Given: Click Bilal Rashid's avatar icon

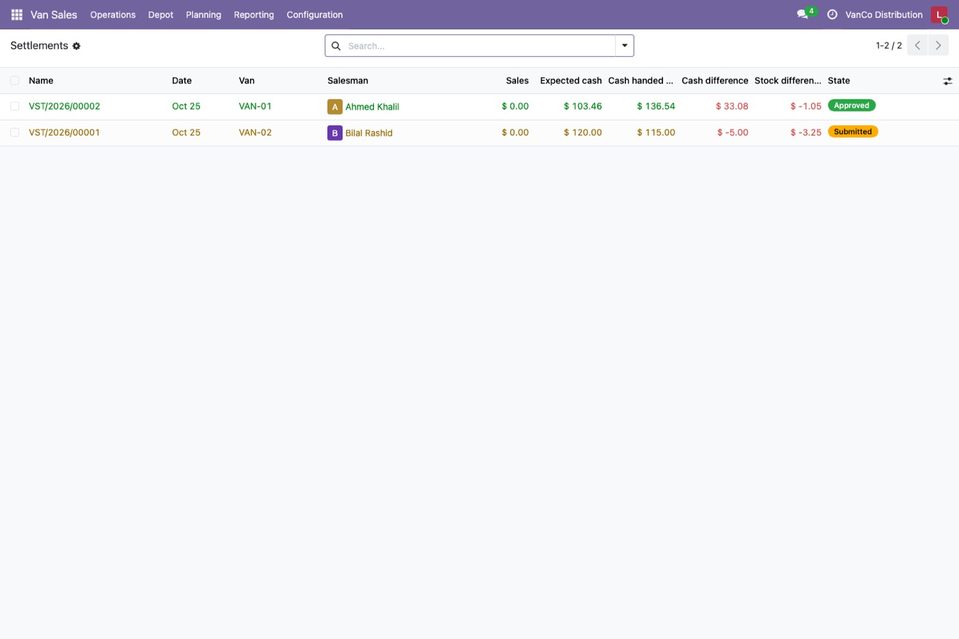Looking at the screenshot, I should (x=335, y=133).
